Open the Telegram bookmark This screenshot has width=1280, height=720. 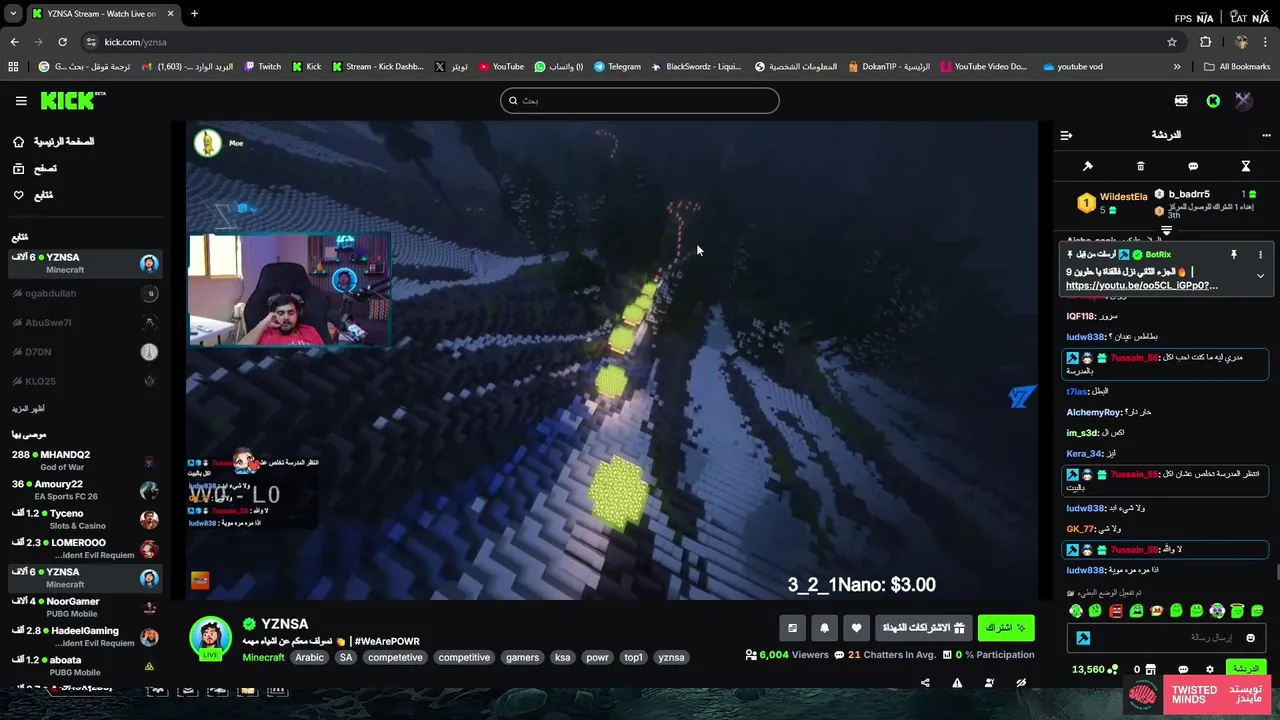click(617, 67)
